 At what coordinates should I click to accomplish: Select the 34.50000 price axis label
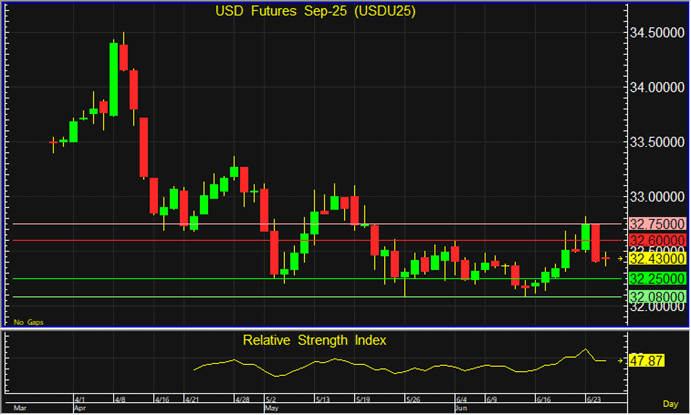pos(656,33)
